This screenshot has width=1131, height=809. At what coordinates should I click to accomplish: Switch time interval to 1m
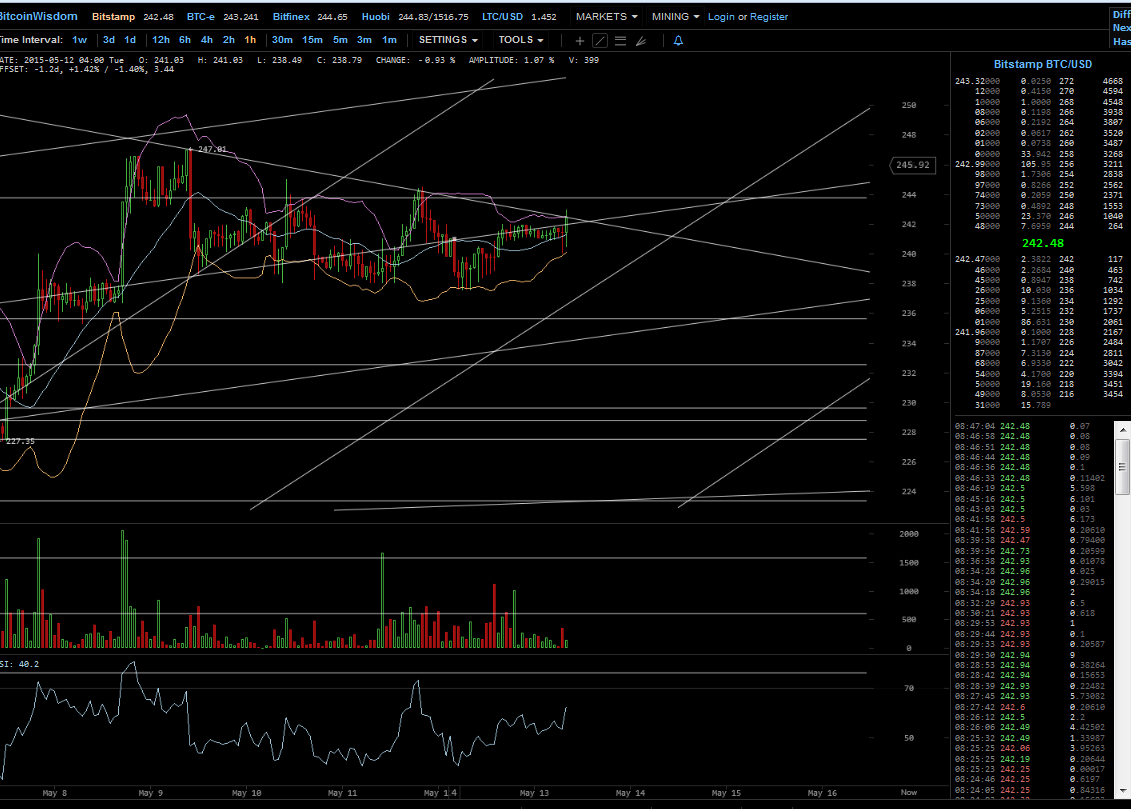390,40
